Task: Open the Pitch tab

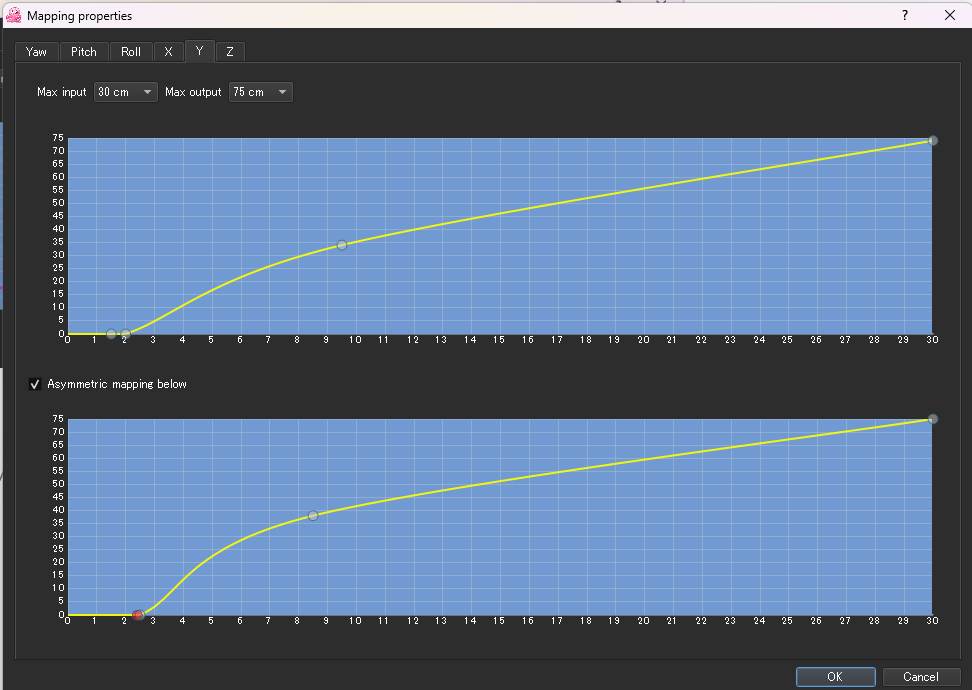Action: tap(84, 52)
